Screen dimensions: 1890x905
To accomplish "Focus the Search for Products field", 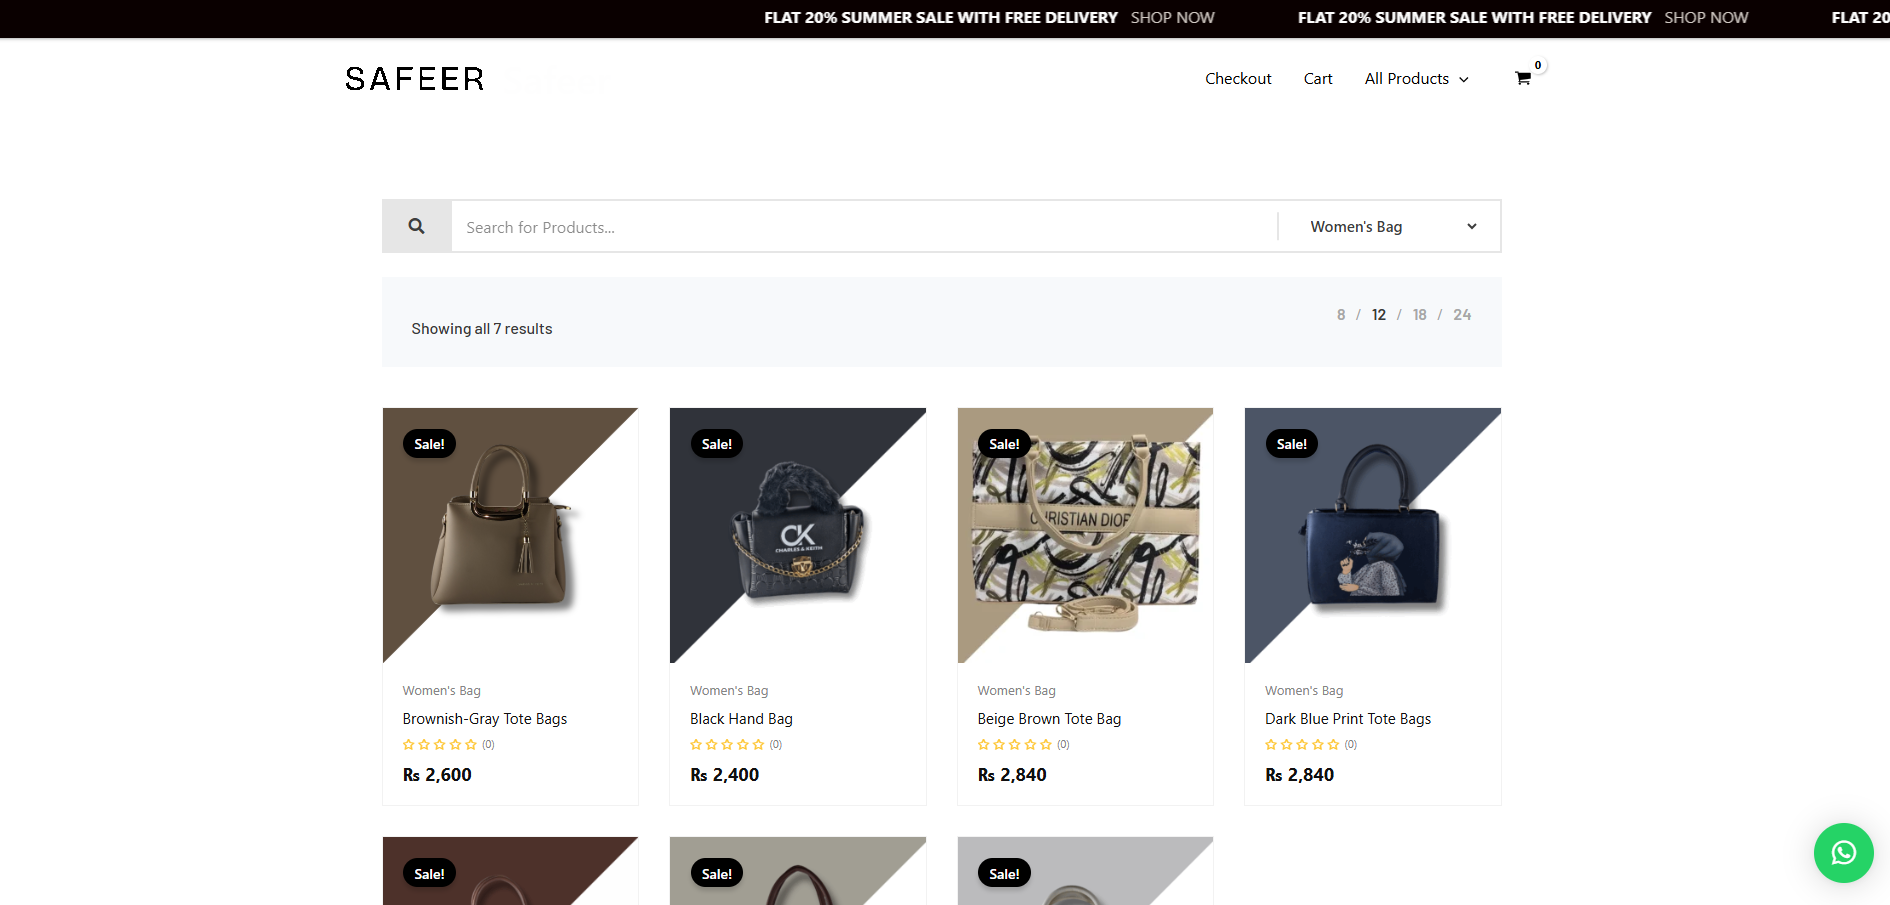I will pyautogui.click(x=865, y=227).
